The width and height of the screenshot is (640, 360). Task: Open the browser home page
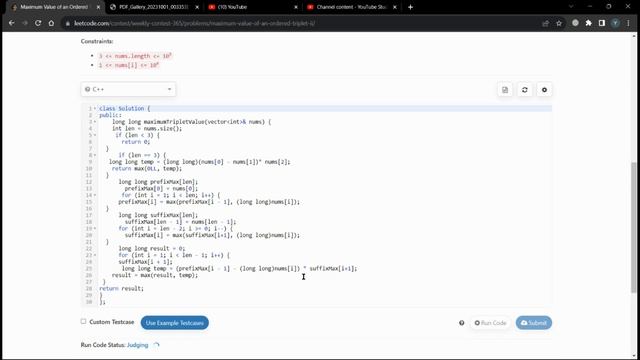tap(51, 23)
